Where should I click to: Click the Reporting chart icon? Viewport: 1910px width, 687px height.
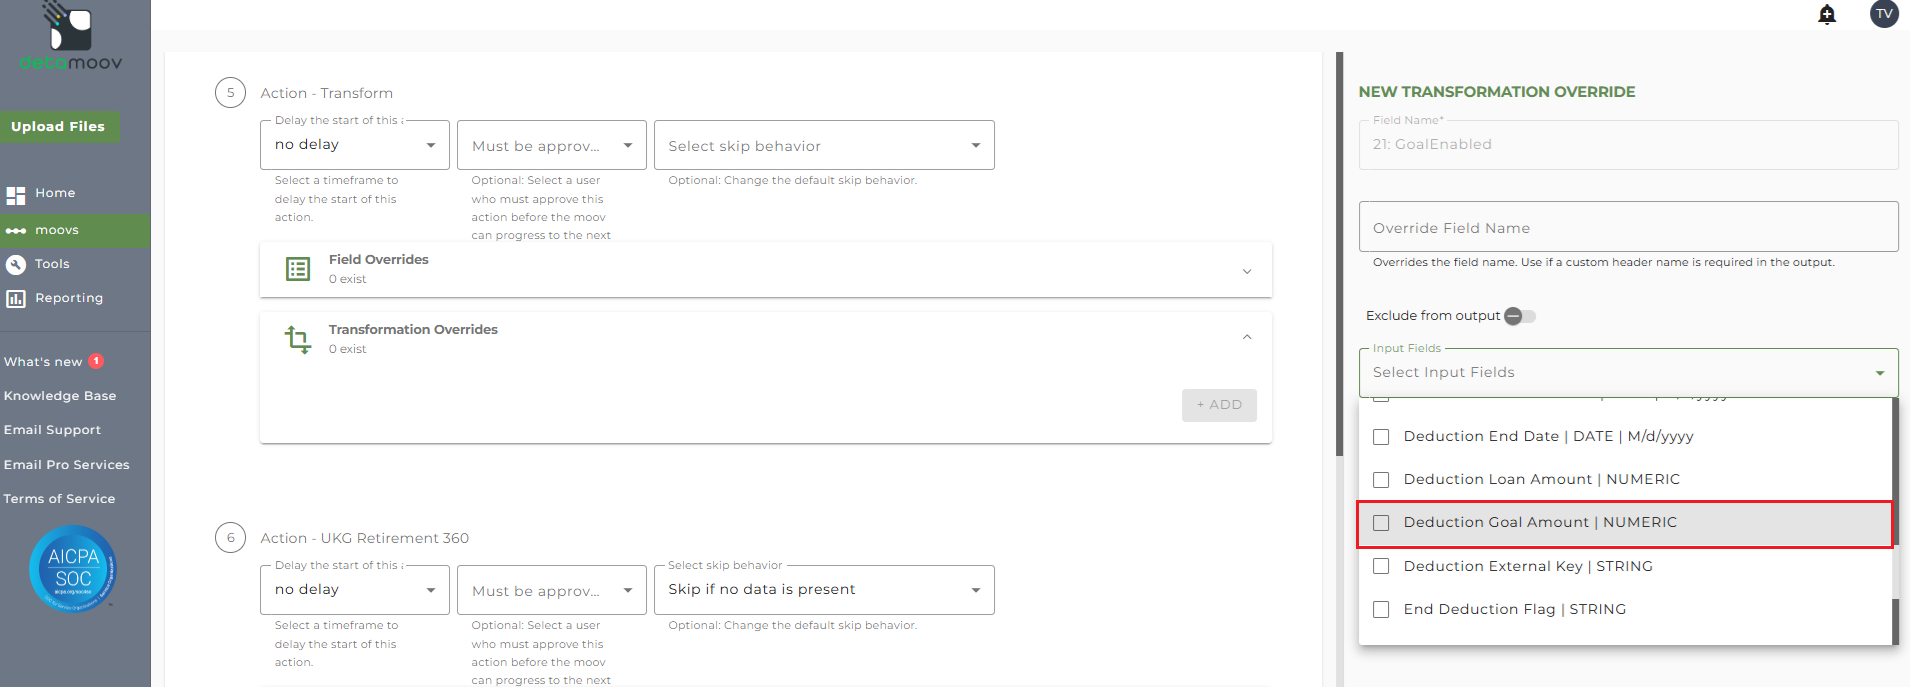16,298
